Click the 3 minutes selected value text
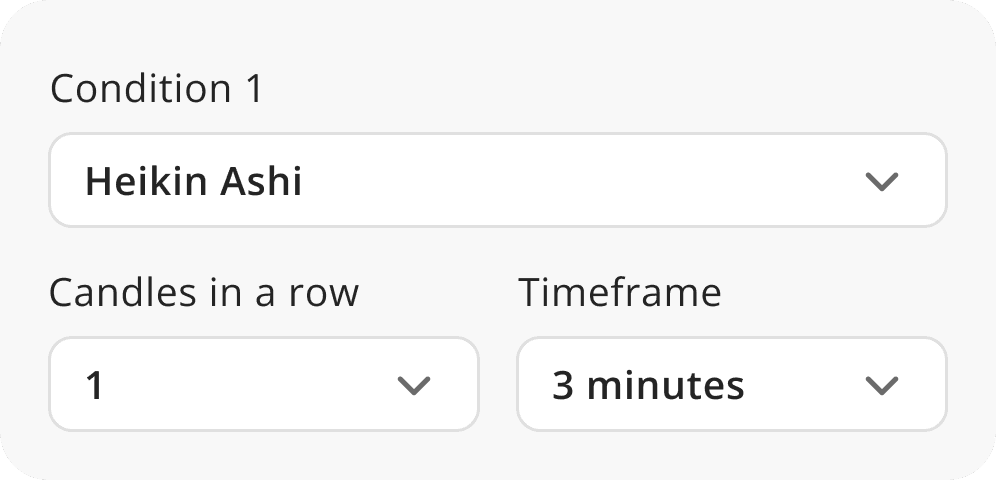This screenshot has width=996, height=480. [x=648, y=385]
